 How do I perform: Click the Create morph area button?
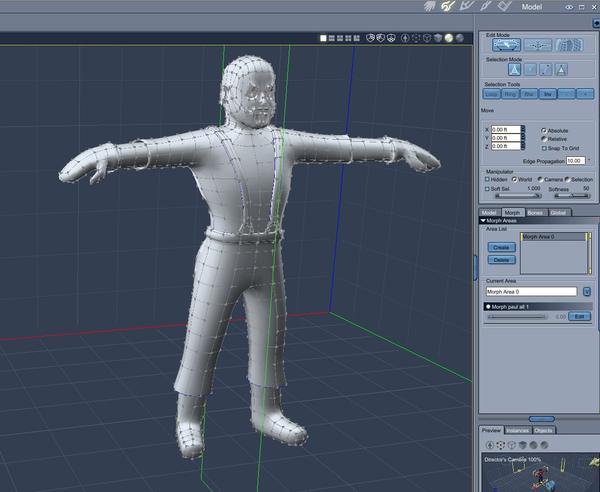(502, 248)
